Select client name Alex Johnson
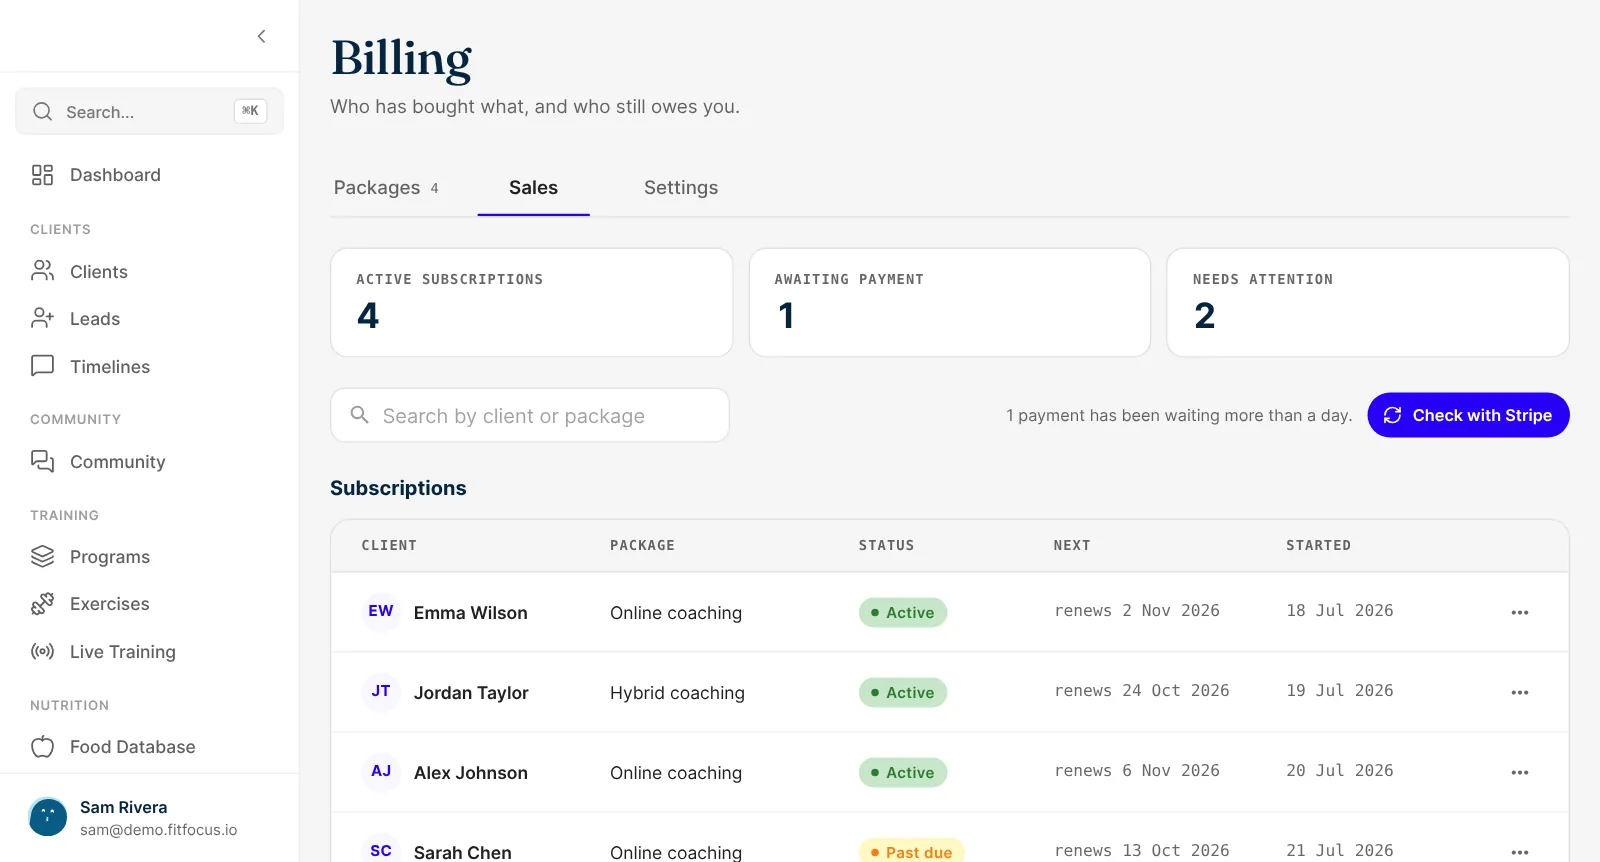 tap(471, 773)
